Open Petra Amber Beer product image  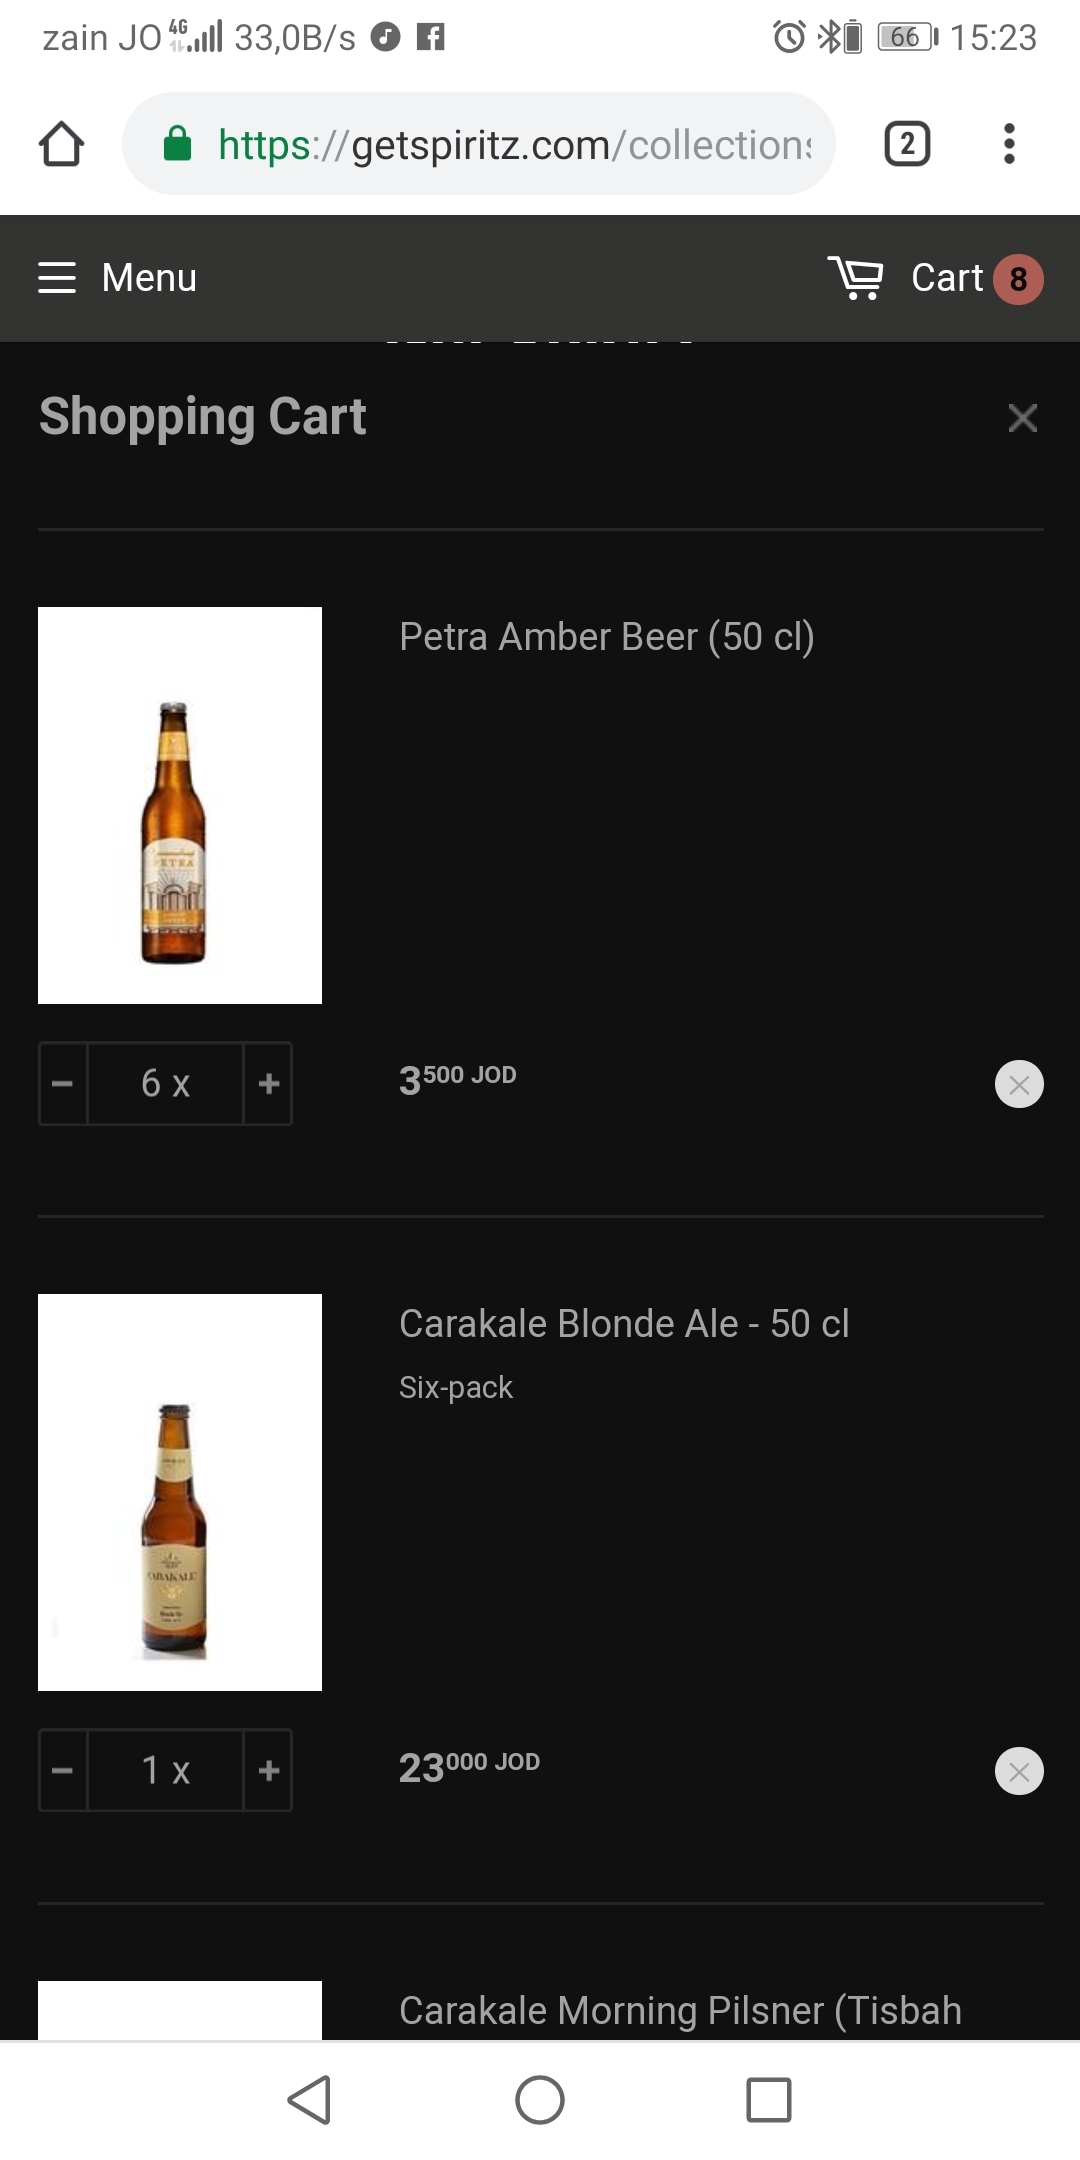point(180,805)
